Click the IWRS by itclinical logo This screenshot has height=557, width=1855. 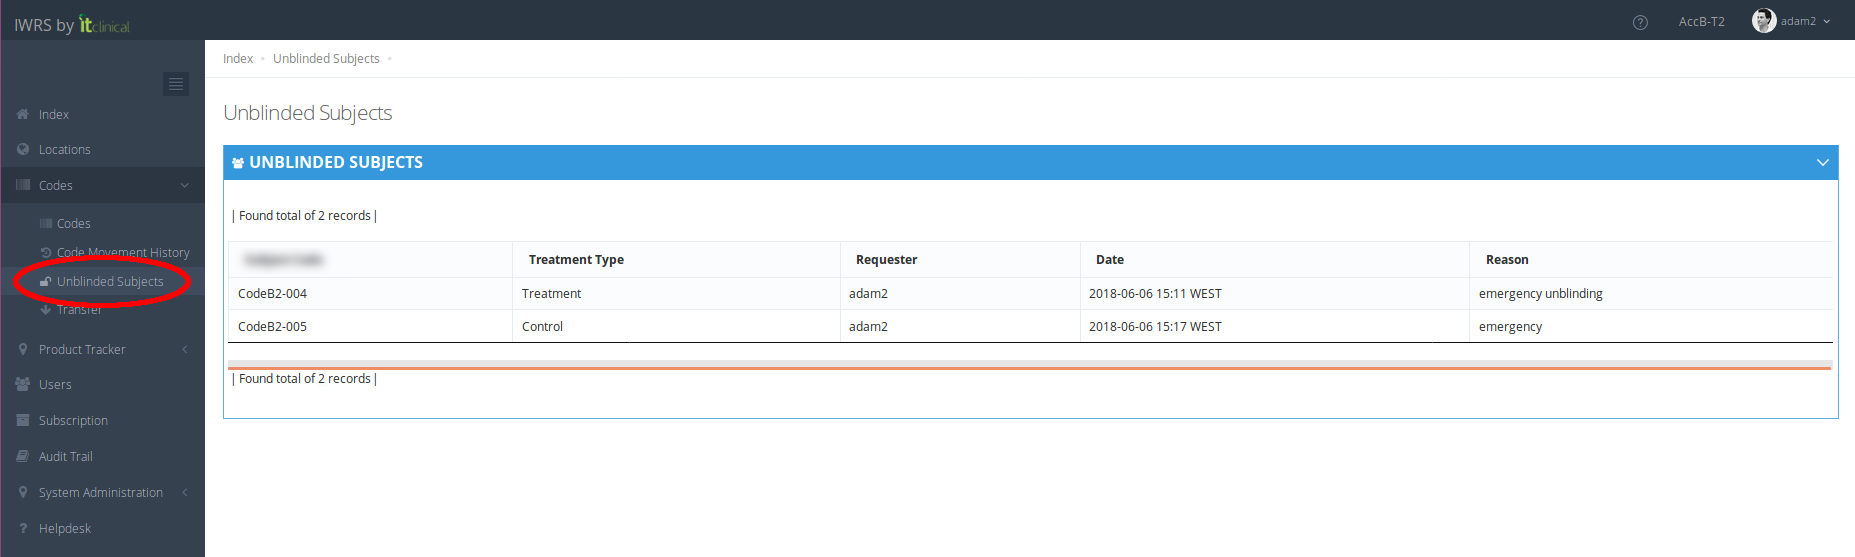(x=72, y=24)
